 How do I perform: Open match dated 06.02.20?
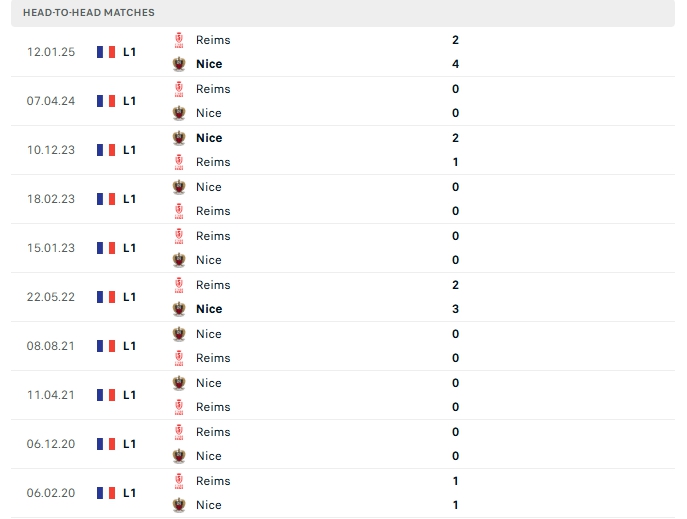coord(343,493)
